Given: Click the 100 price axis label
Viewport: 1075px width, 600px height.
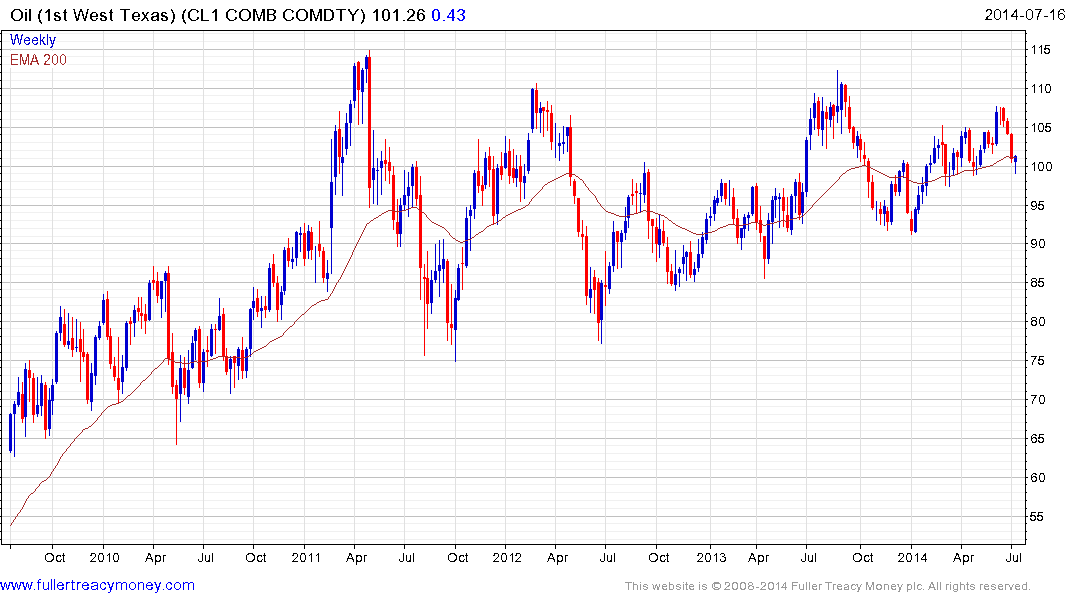Looking at the screenshot, I should coord(1041,167).
